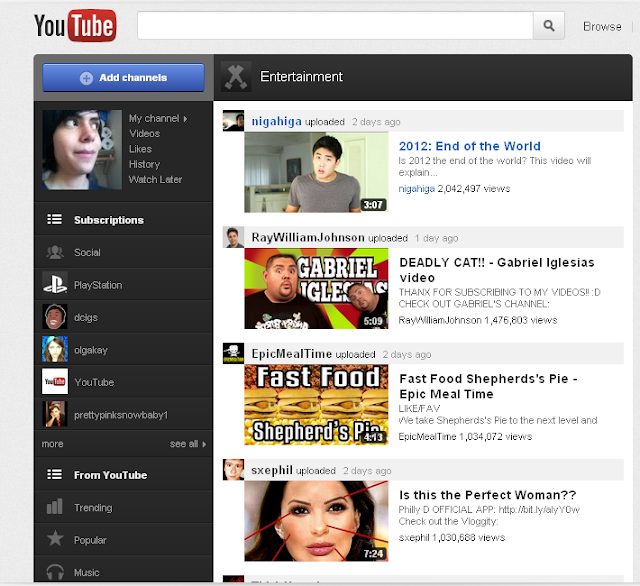This screenshot has height=586, width=640.
Task: Open Videos link under profile
Action: tap(144, 133)
